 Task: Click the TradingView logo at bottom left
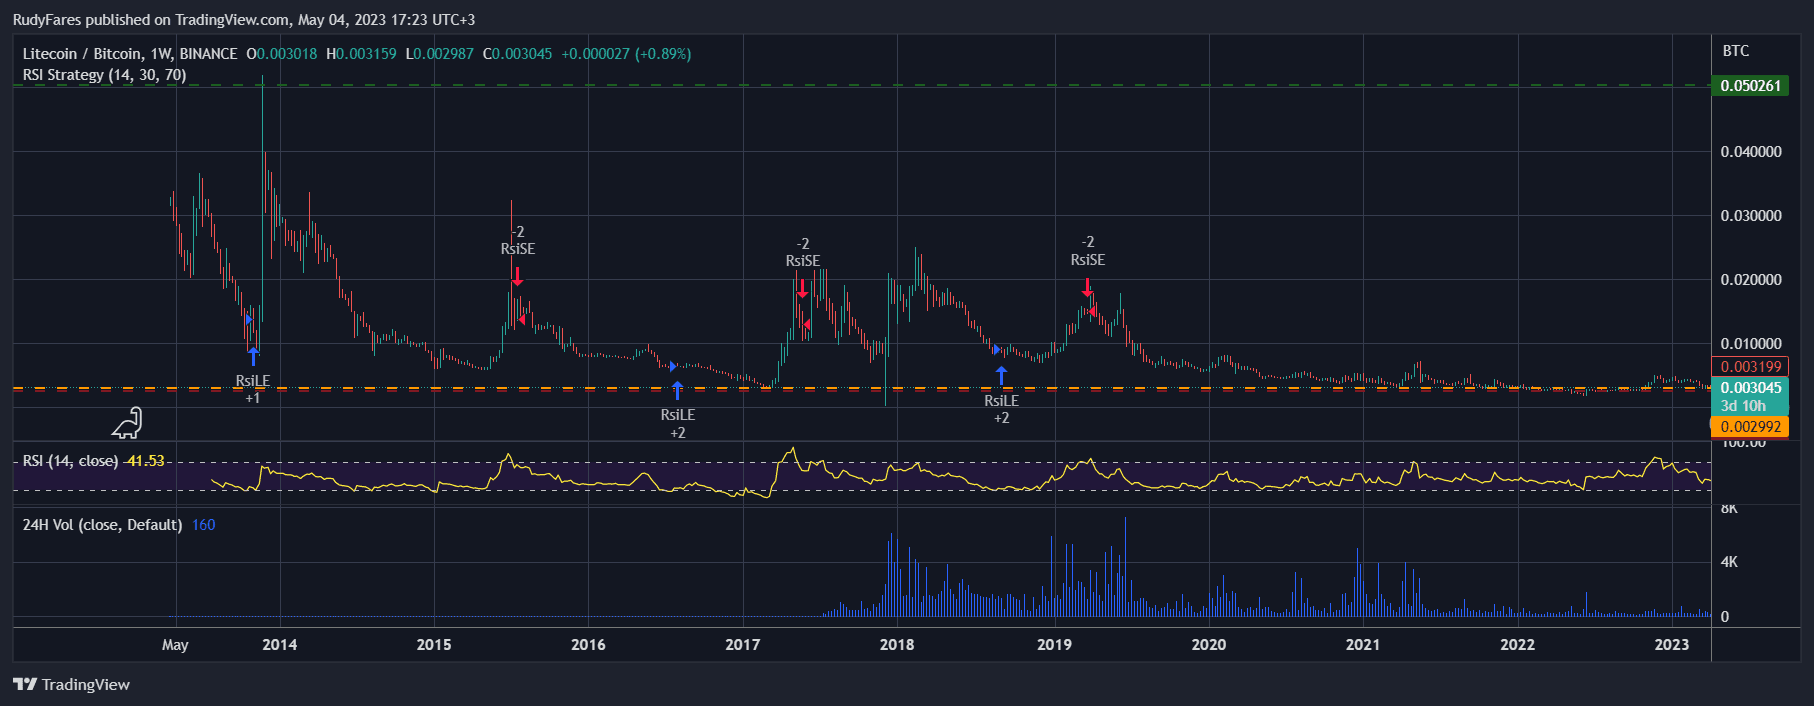pos(72,684)
